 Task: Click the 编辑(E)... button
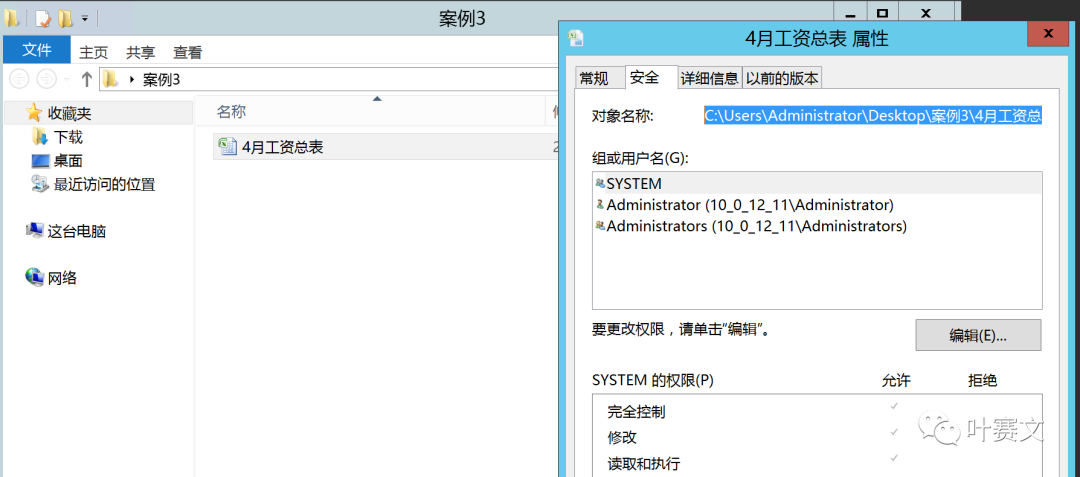point(978,336)
